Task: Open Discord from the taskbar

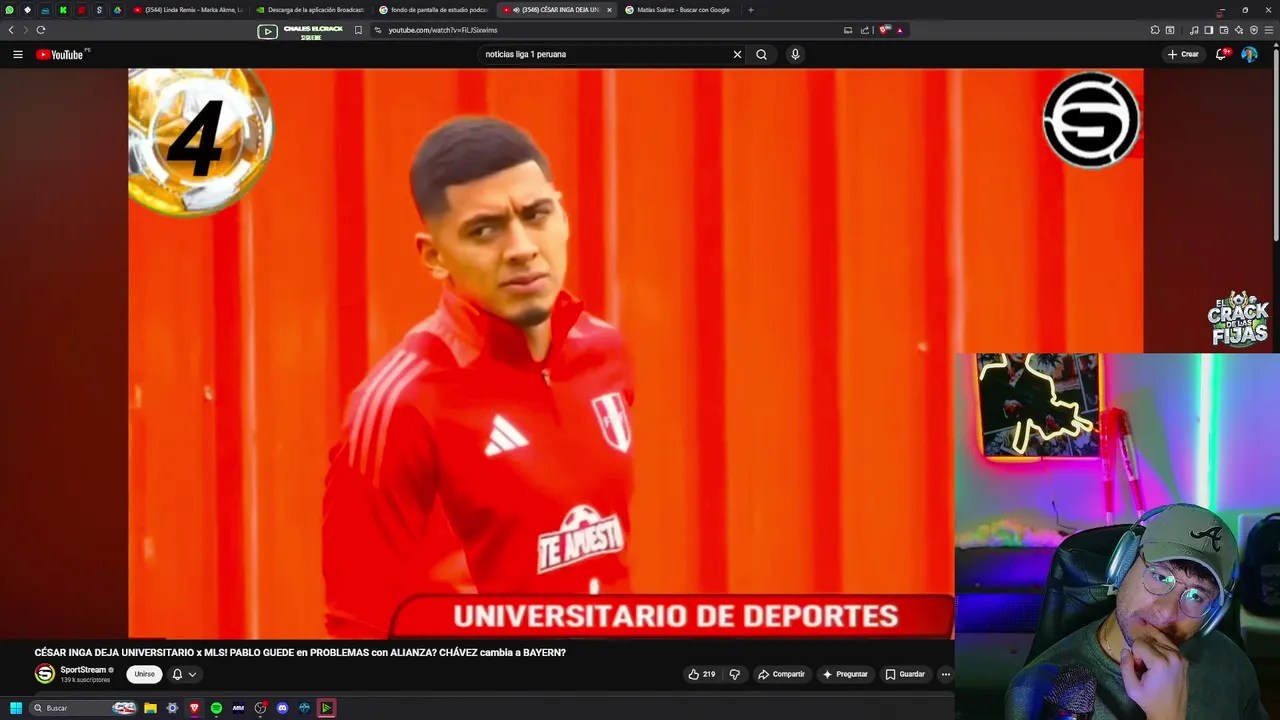Action: [282, 708]
